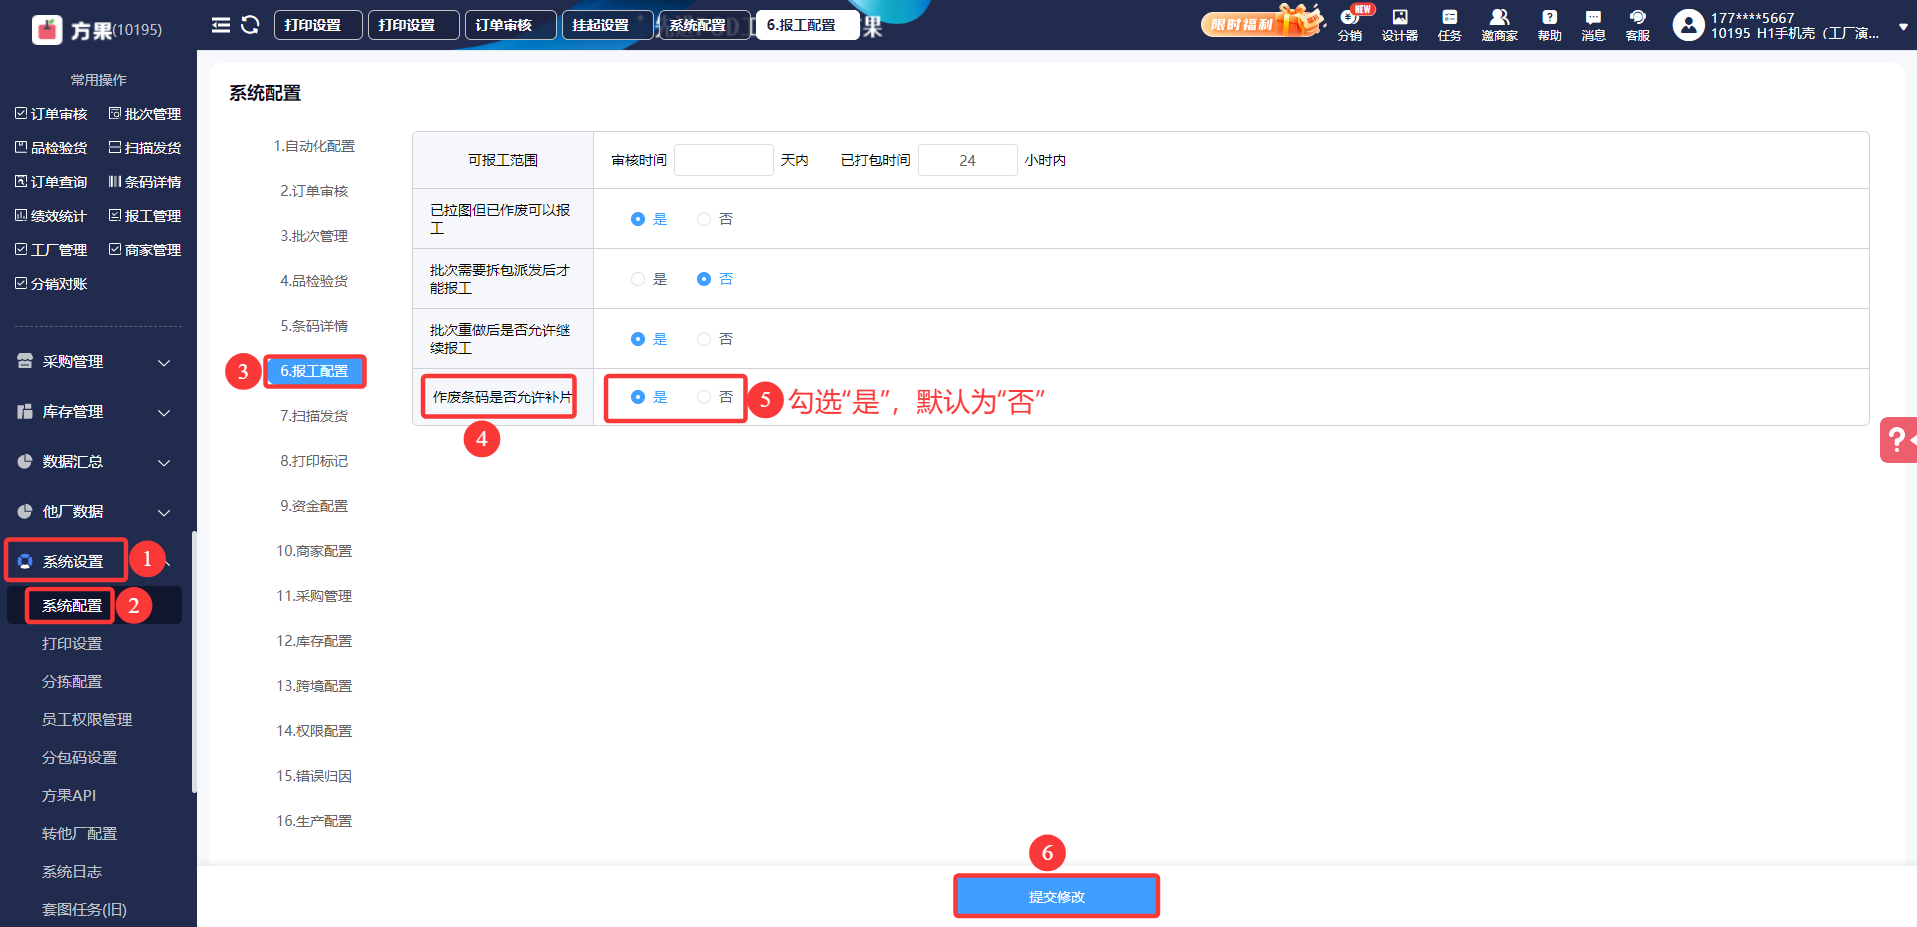This screenshot has height=927, width=1917.
Task: Collapse the 系统设置 menu
Action: tap(98, 561)
